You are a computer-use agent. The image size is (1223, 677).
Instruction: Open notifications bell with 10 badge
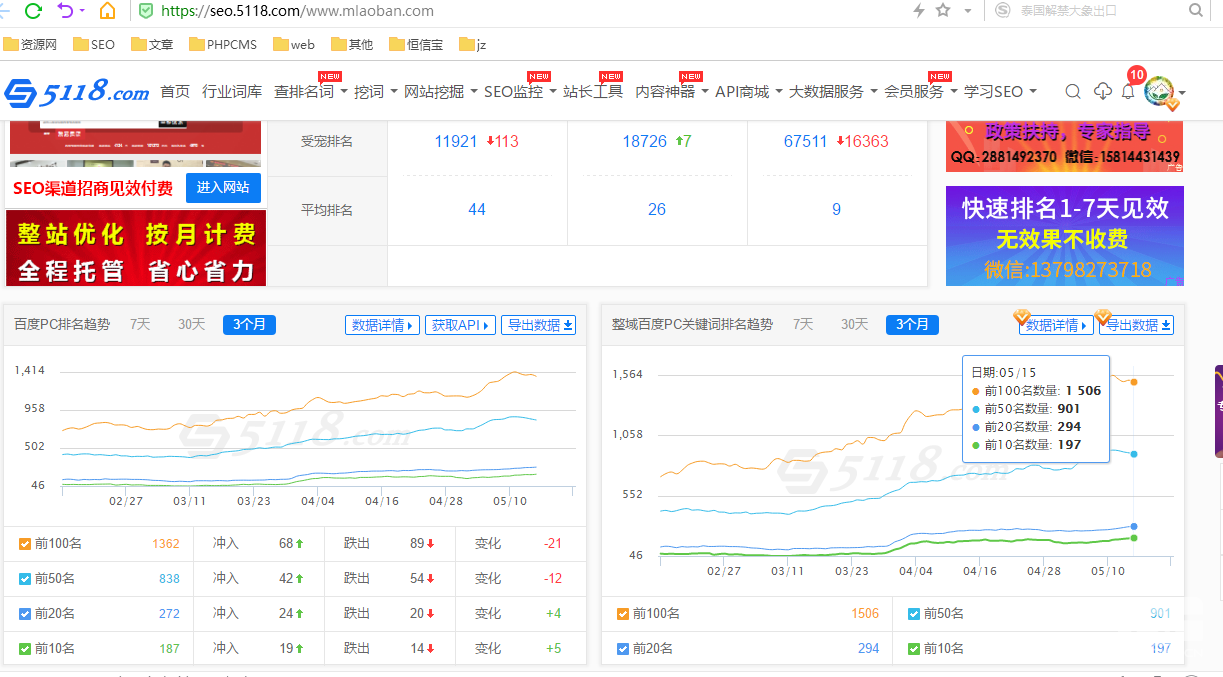click(1128, 92)
